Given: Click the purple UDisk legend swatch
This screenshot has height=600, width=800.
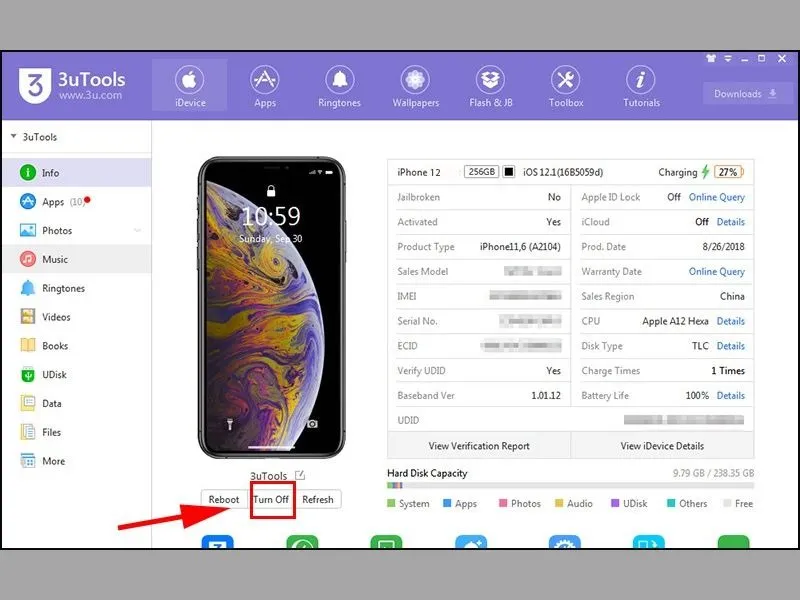Looking at the screenshot, I should click(x=615, y=503).
